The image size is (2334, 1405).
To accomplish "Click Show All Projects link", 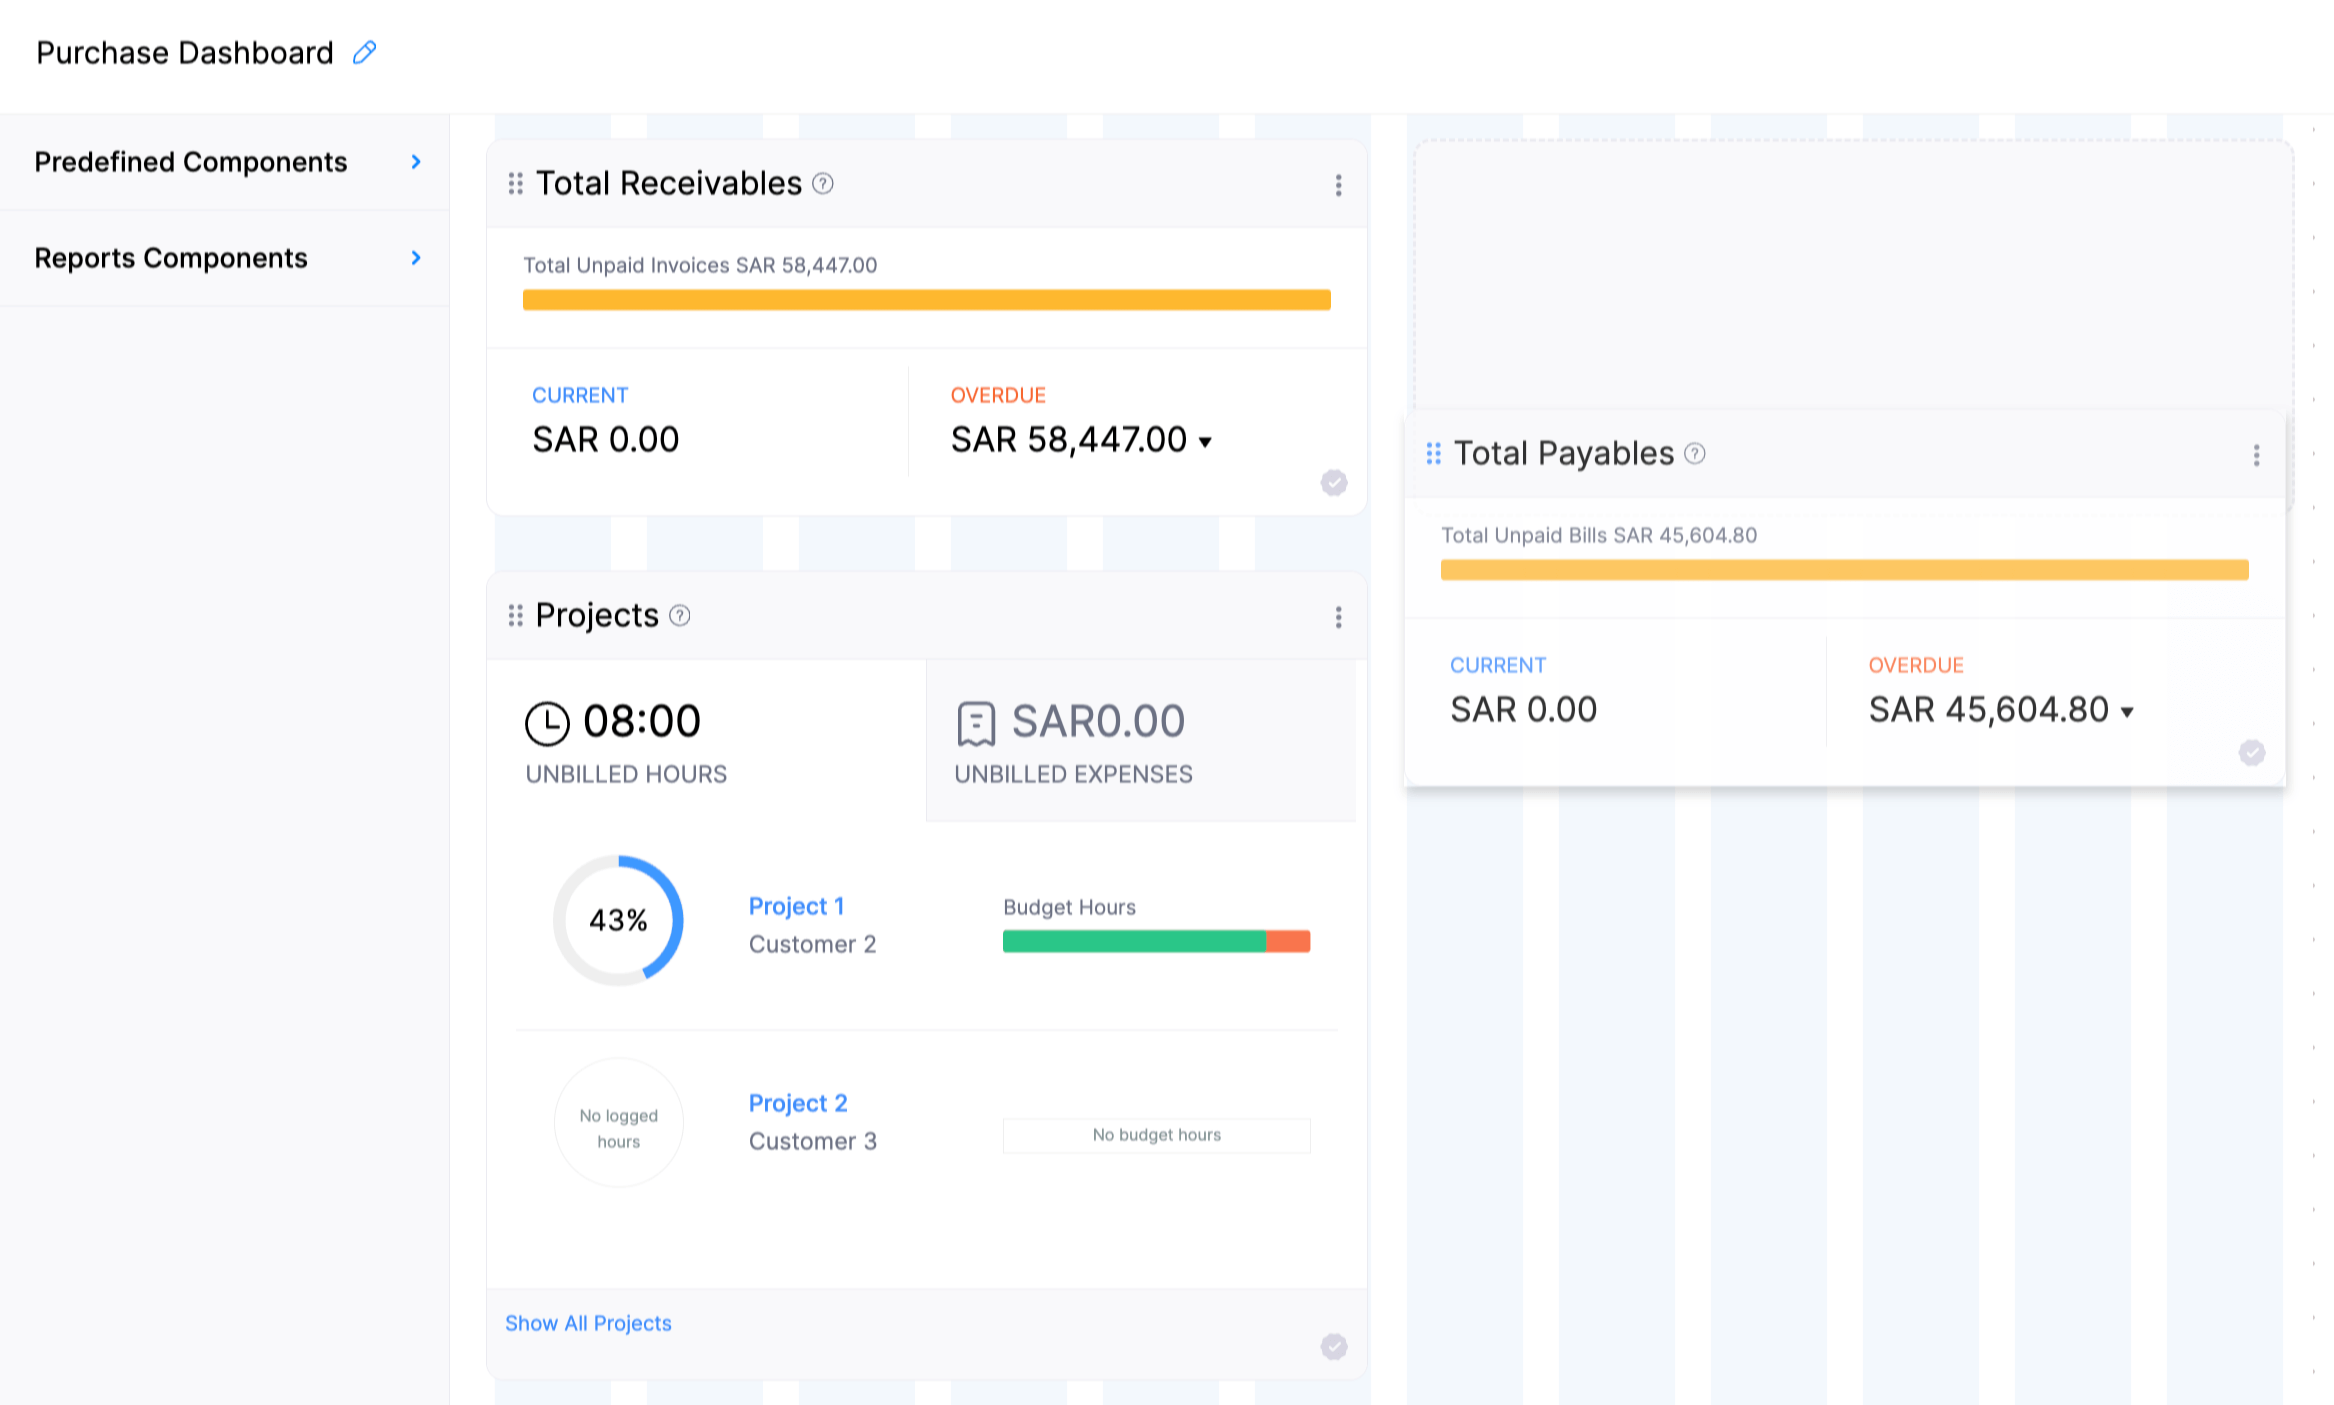I will [x=588, y=1323].
